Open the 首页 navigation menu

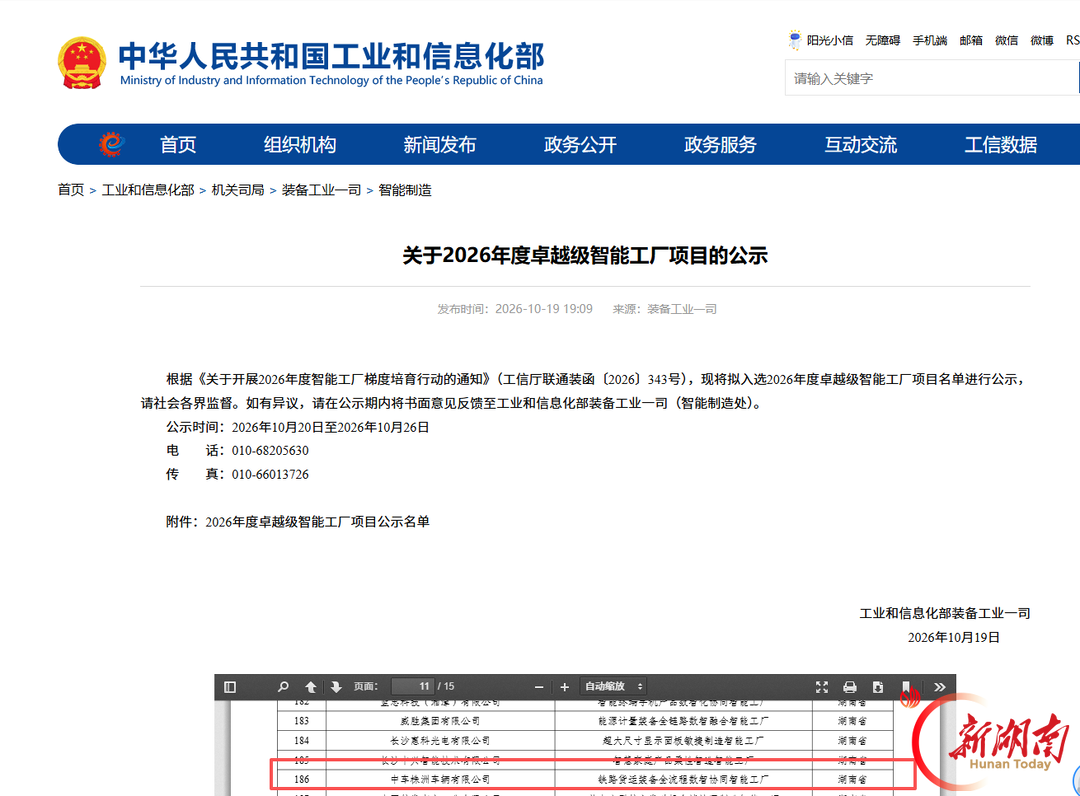point(178,145)
